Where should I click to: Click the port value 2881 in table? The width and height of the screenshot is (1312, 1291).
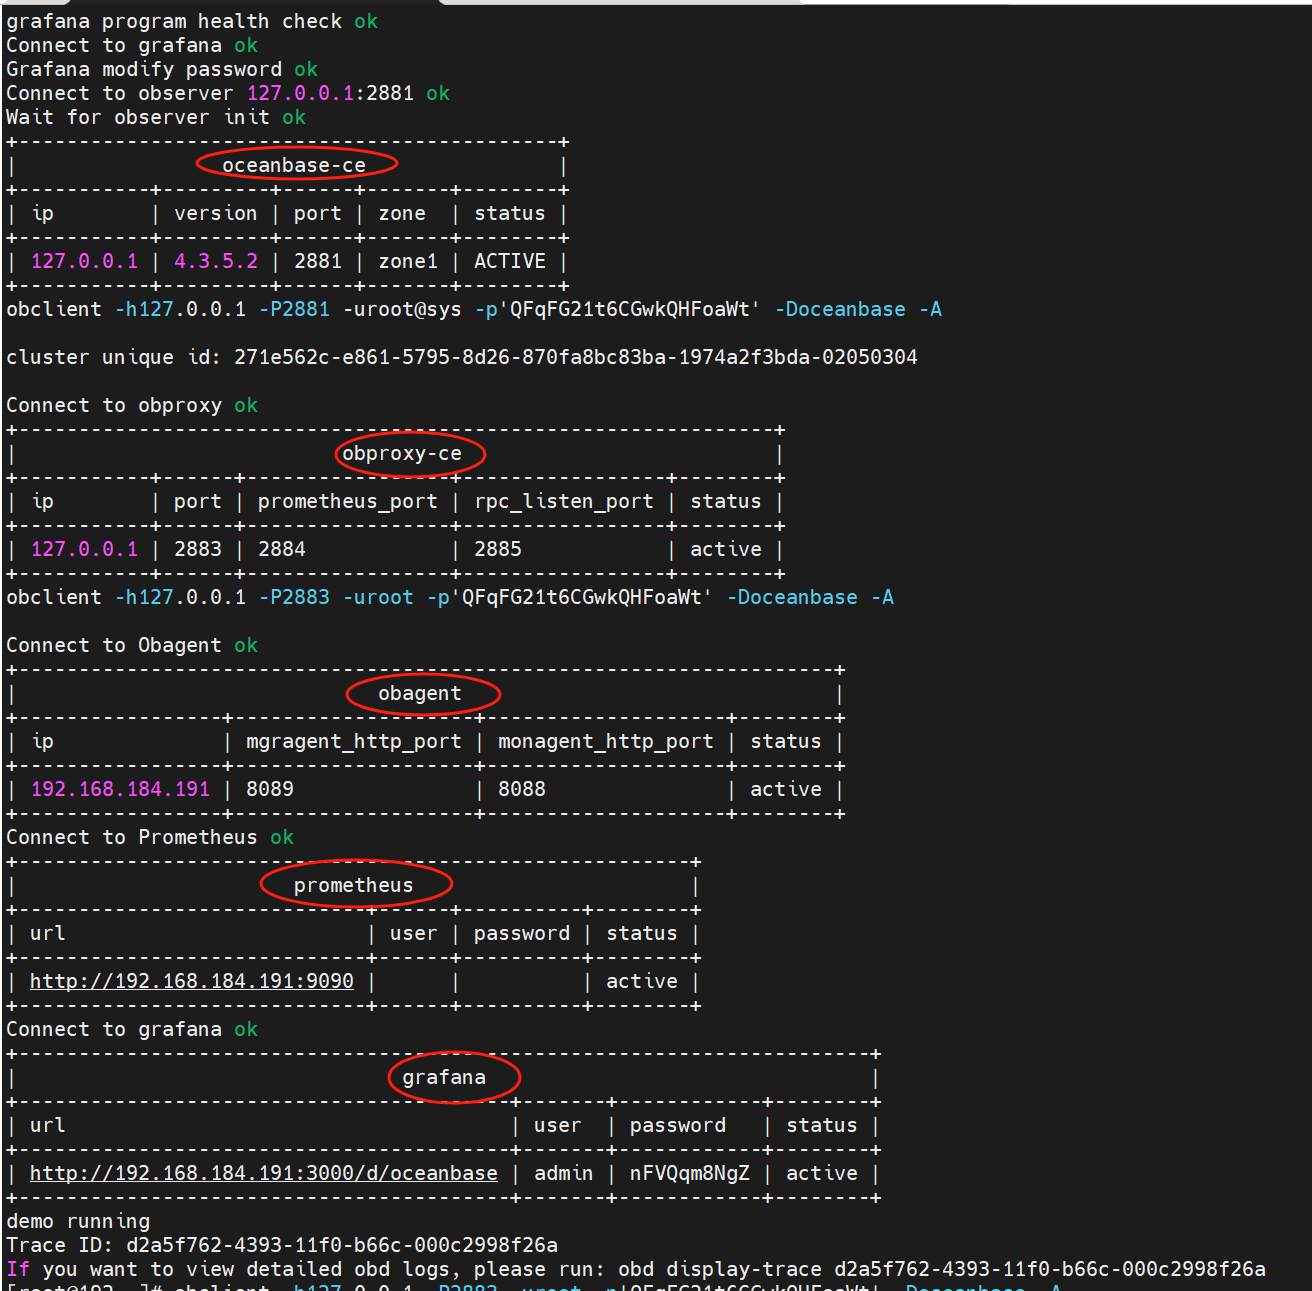click(x=318, y=261)
